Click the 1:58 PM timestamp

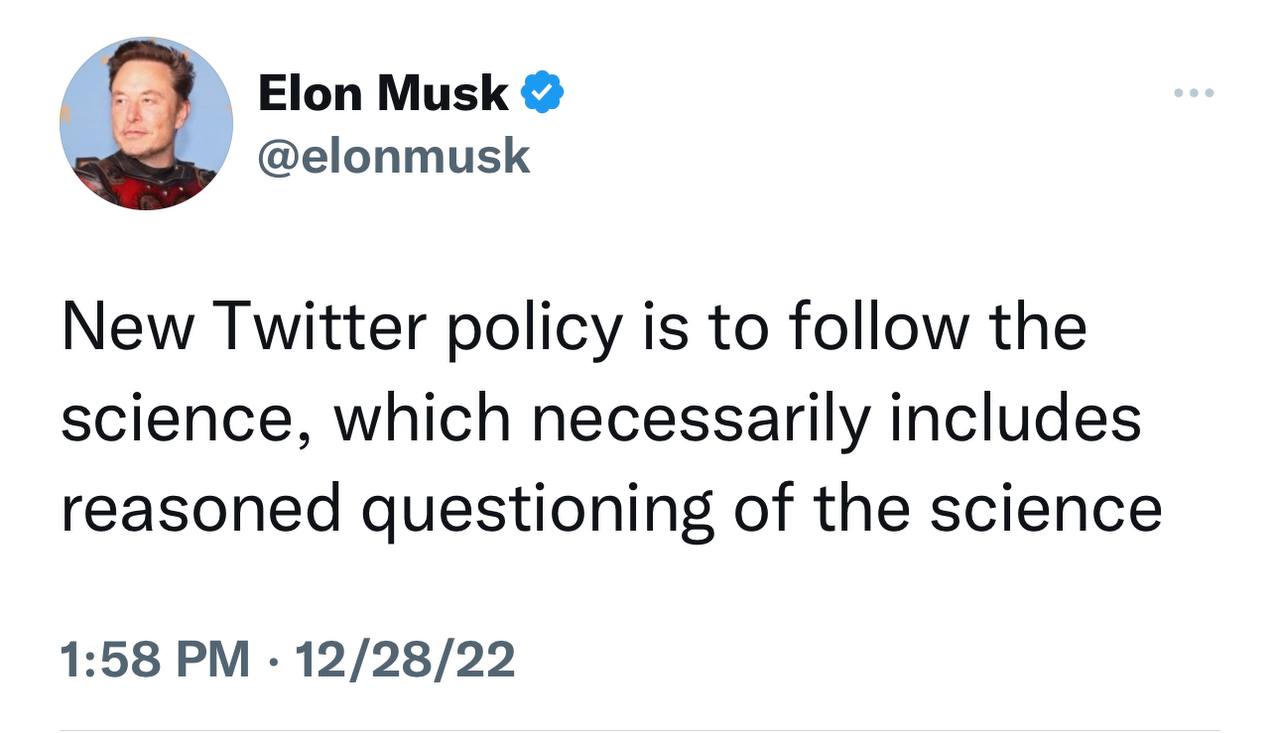155,660
